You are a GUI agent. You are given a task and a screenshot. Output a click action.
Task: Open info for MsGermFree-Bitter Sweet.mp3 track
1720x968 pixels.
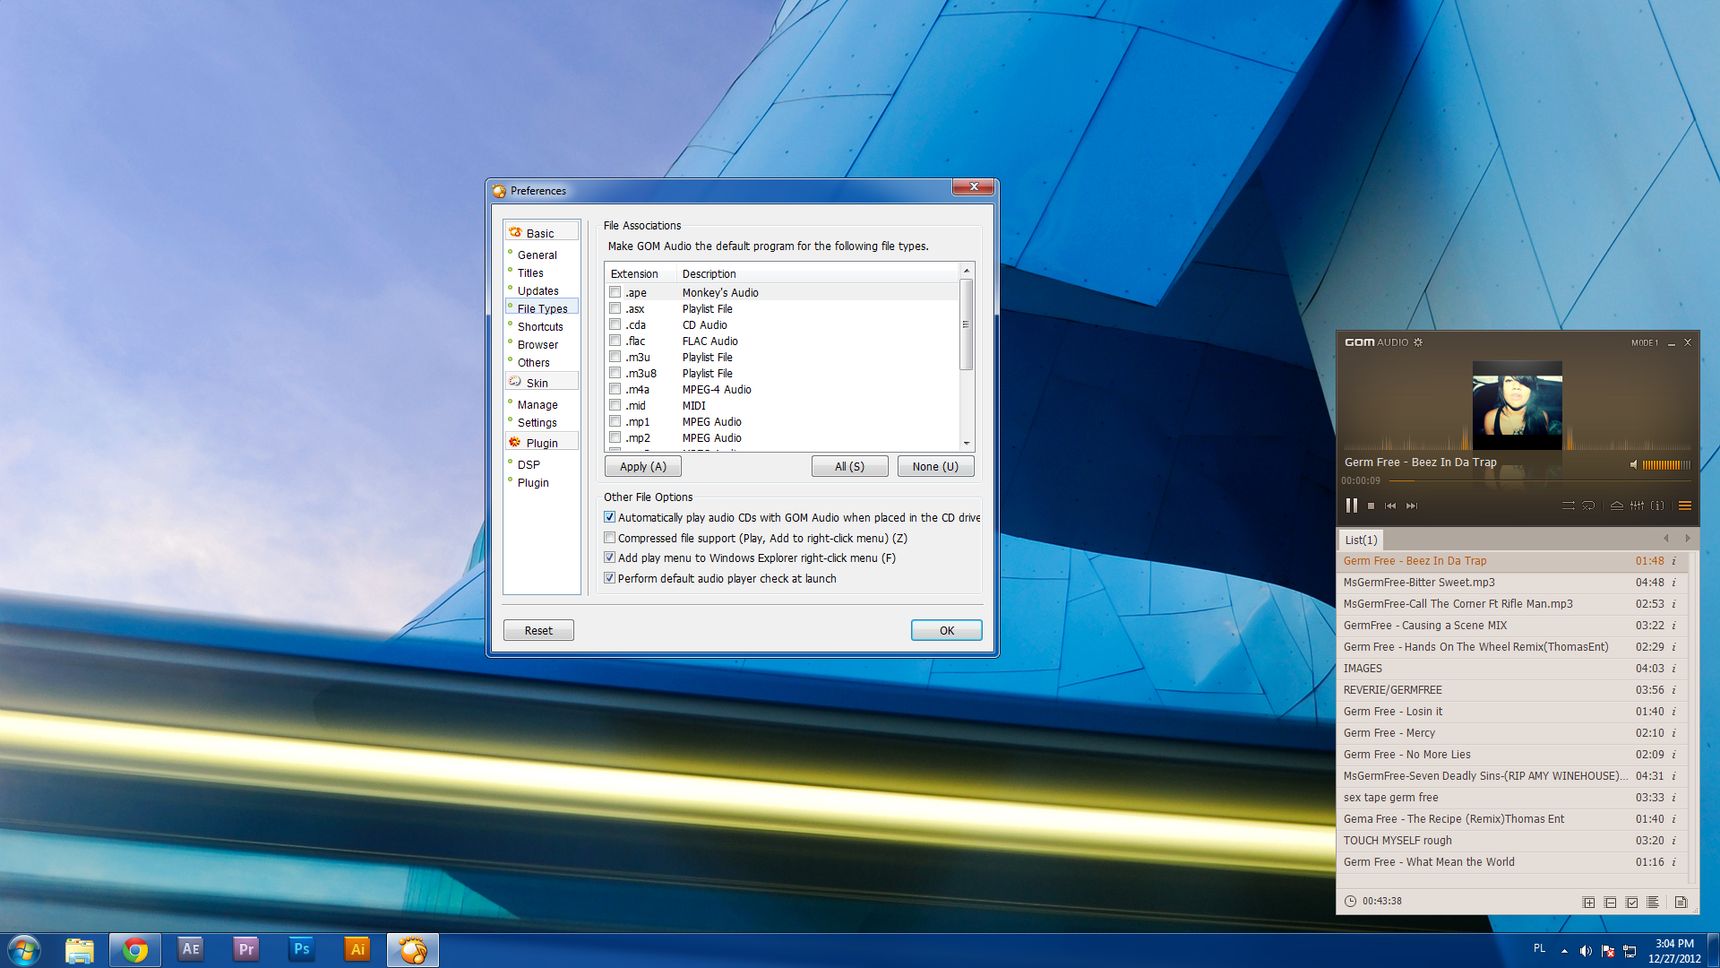tap(1674, 582)
